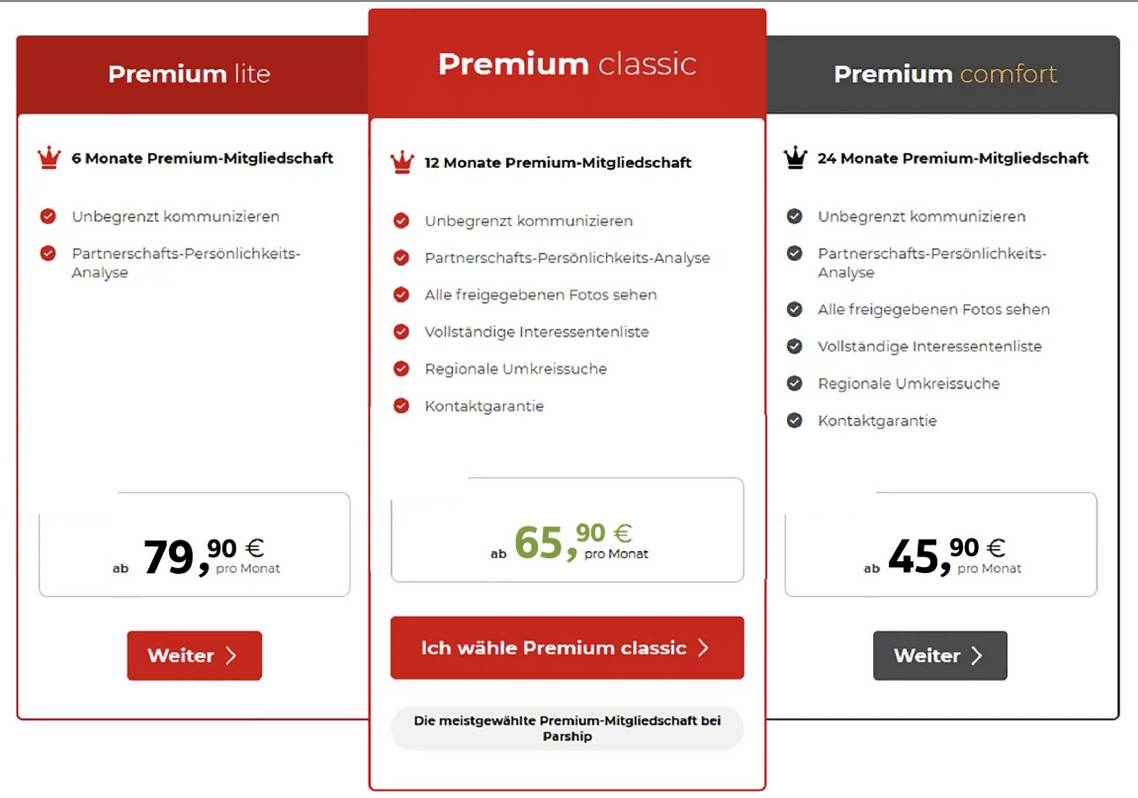Continue with the dark Weiter button under Premium comfort

click(940, 656)
